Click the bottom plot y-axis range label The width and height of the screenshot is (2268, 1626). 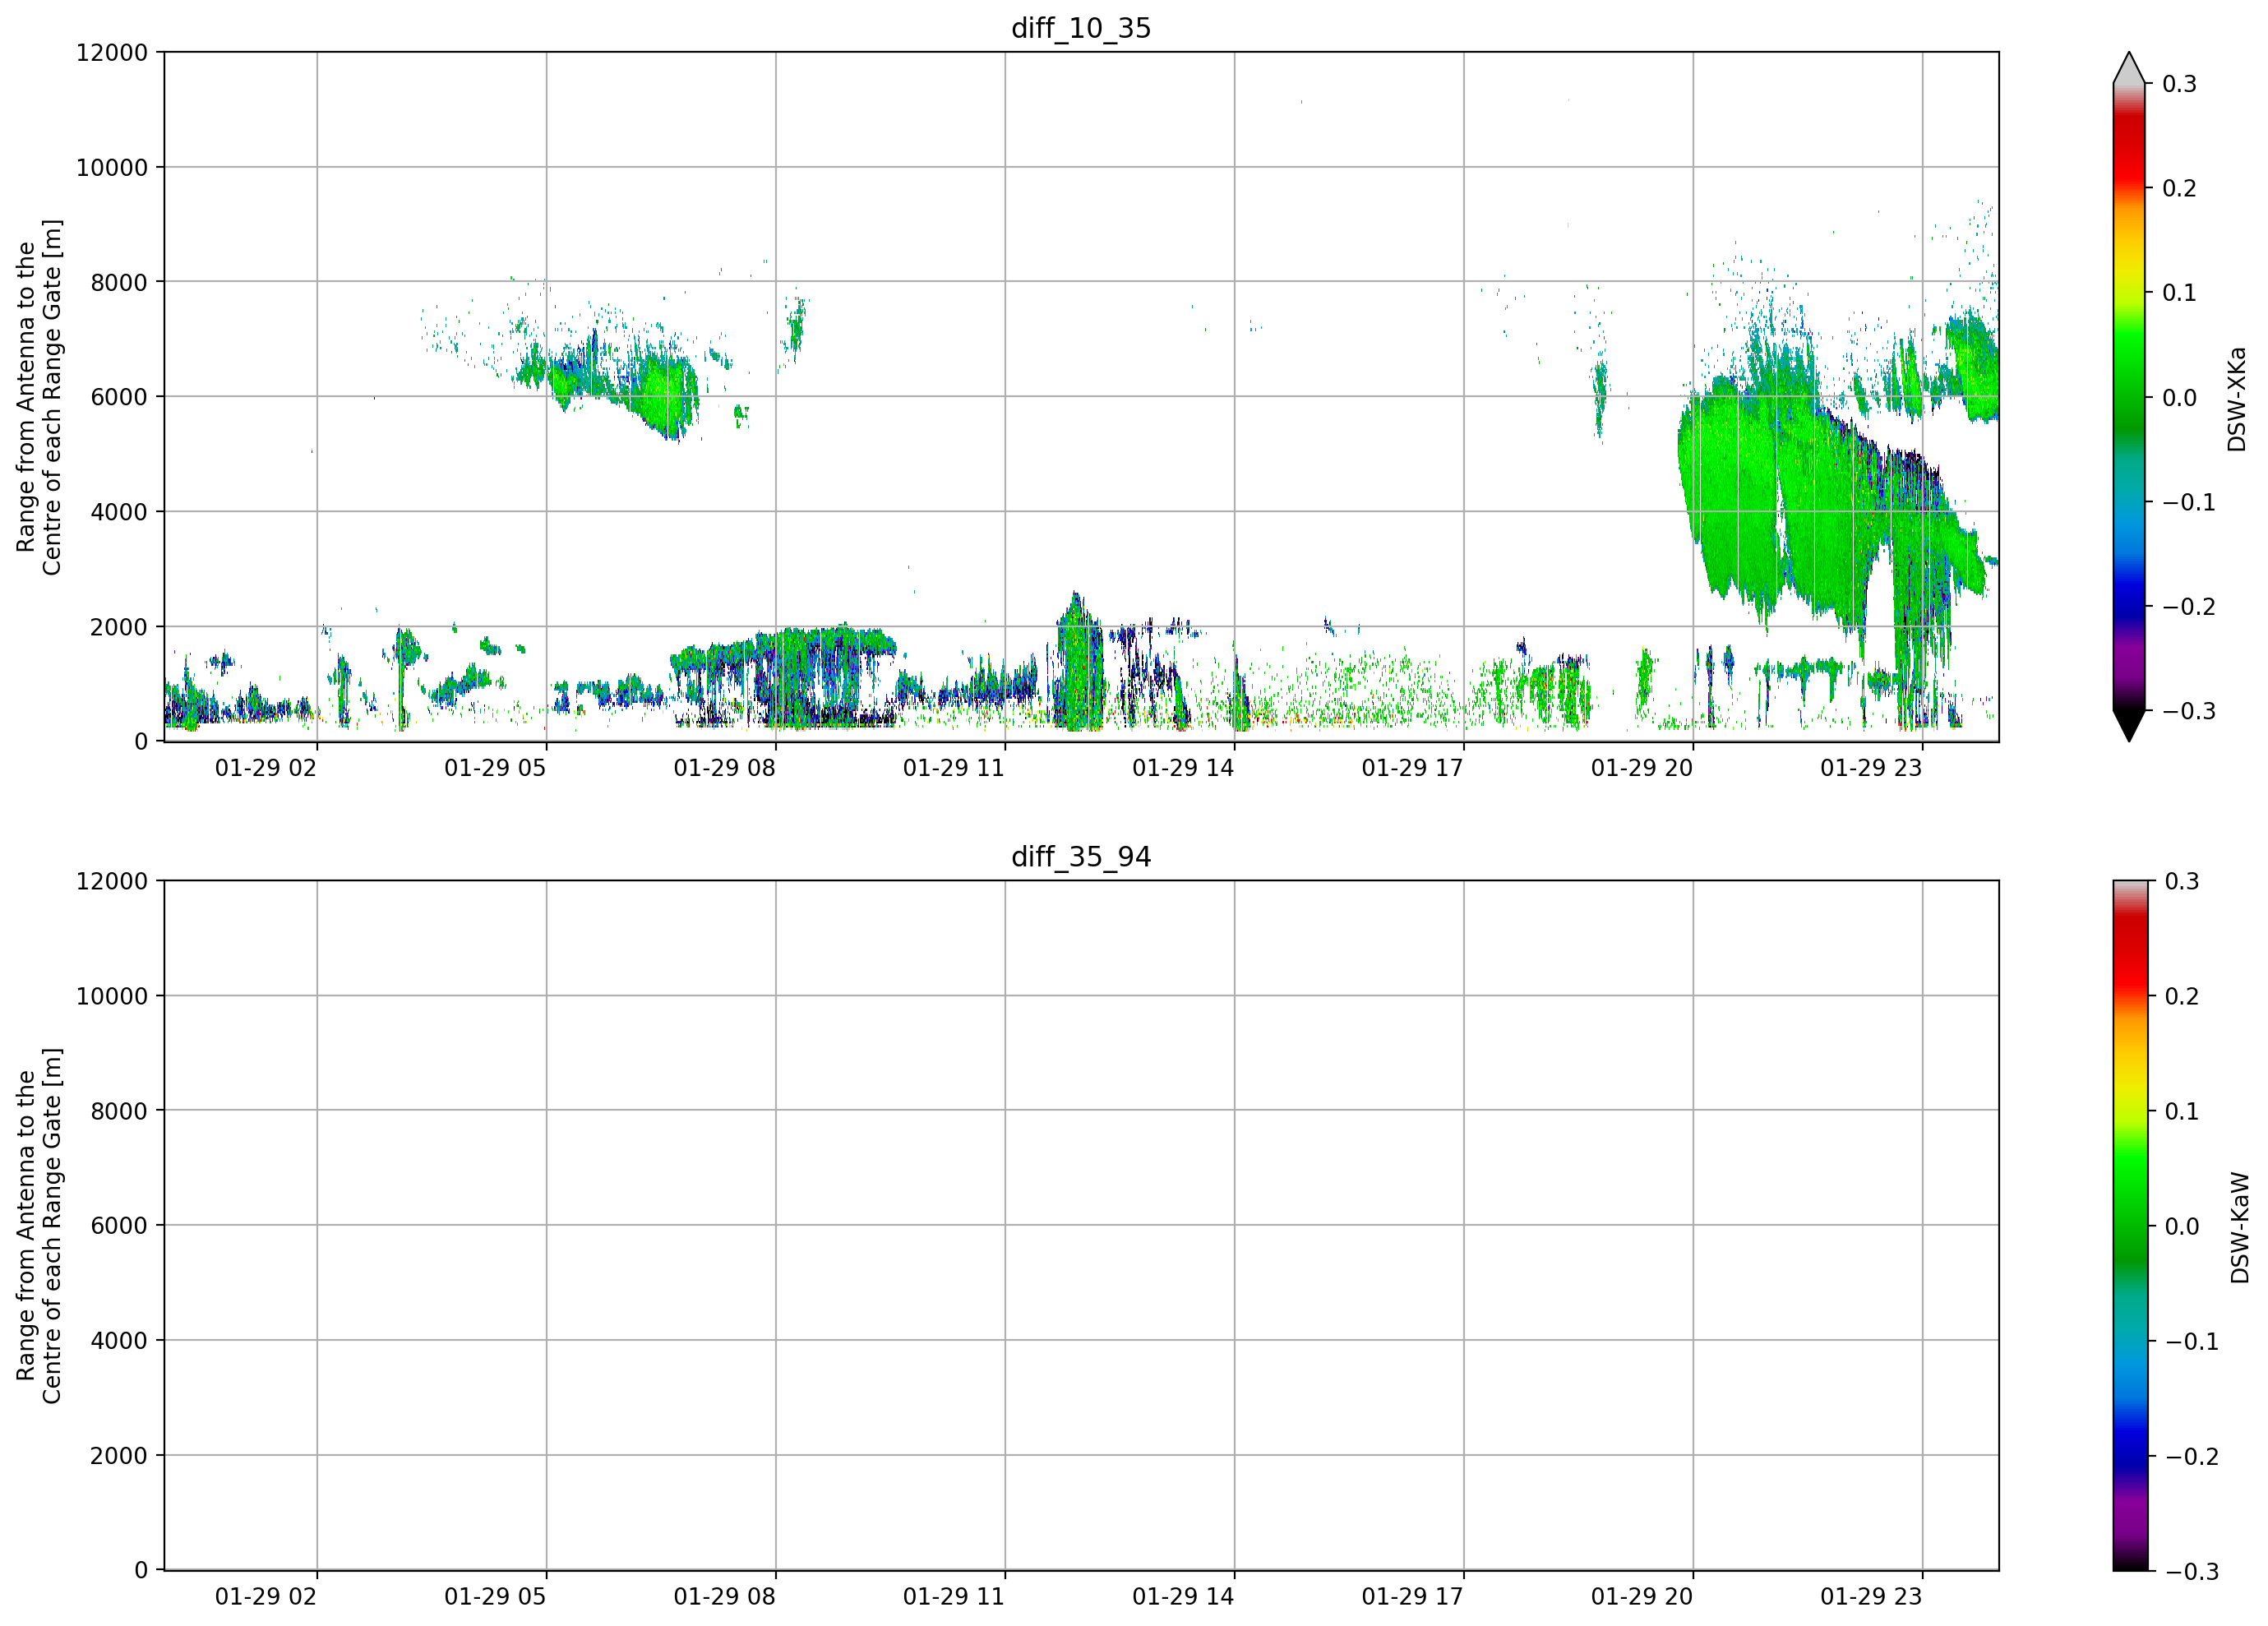click(x=39, y=1226)
